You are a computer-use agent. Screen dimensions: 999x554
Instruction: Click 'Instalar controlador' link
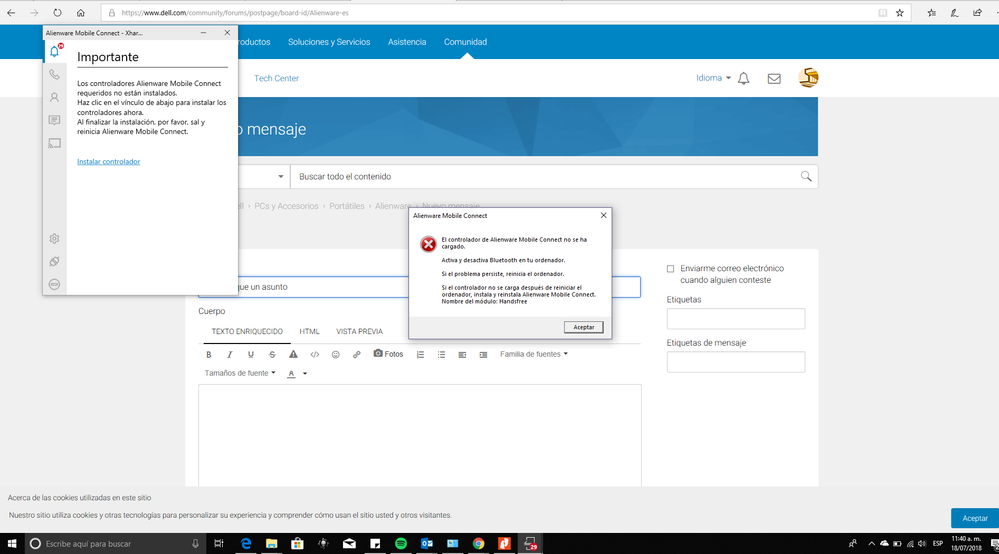(108, 162)
